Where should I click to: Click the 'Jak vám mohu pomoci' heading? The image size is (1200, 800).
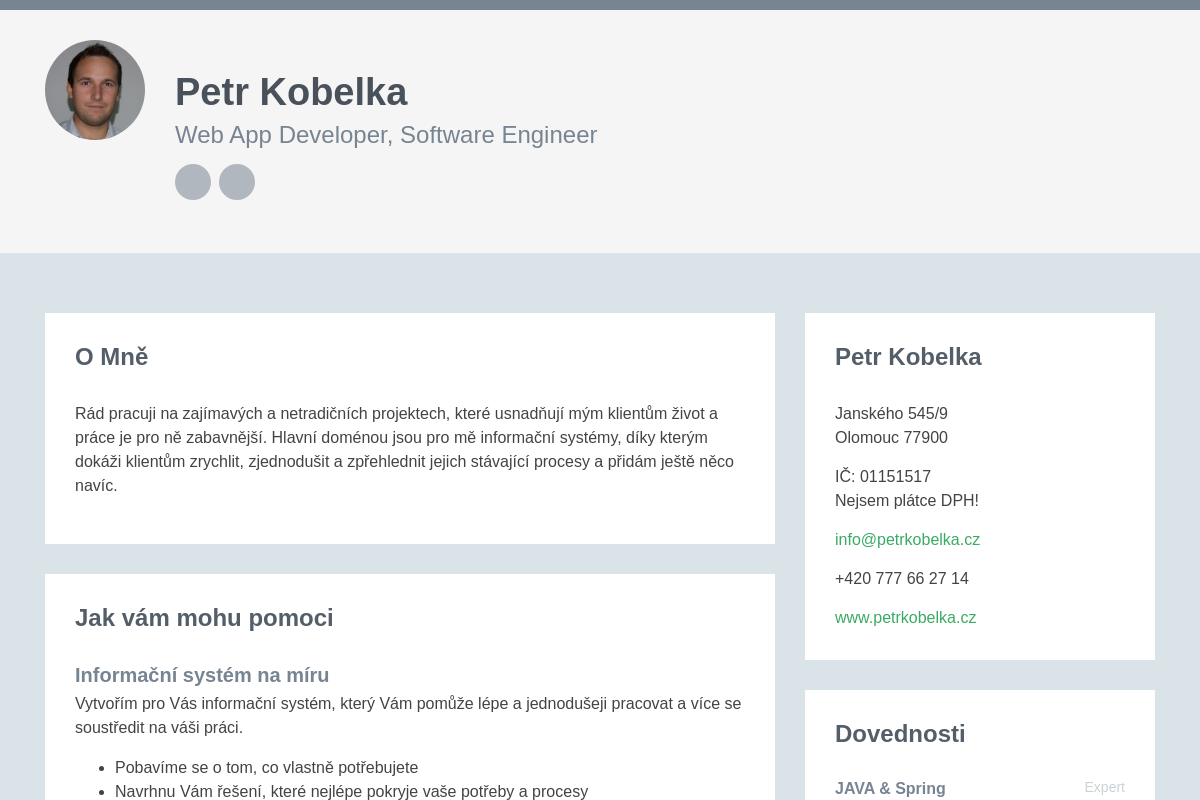204,618
